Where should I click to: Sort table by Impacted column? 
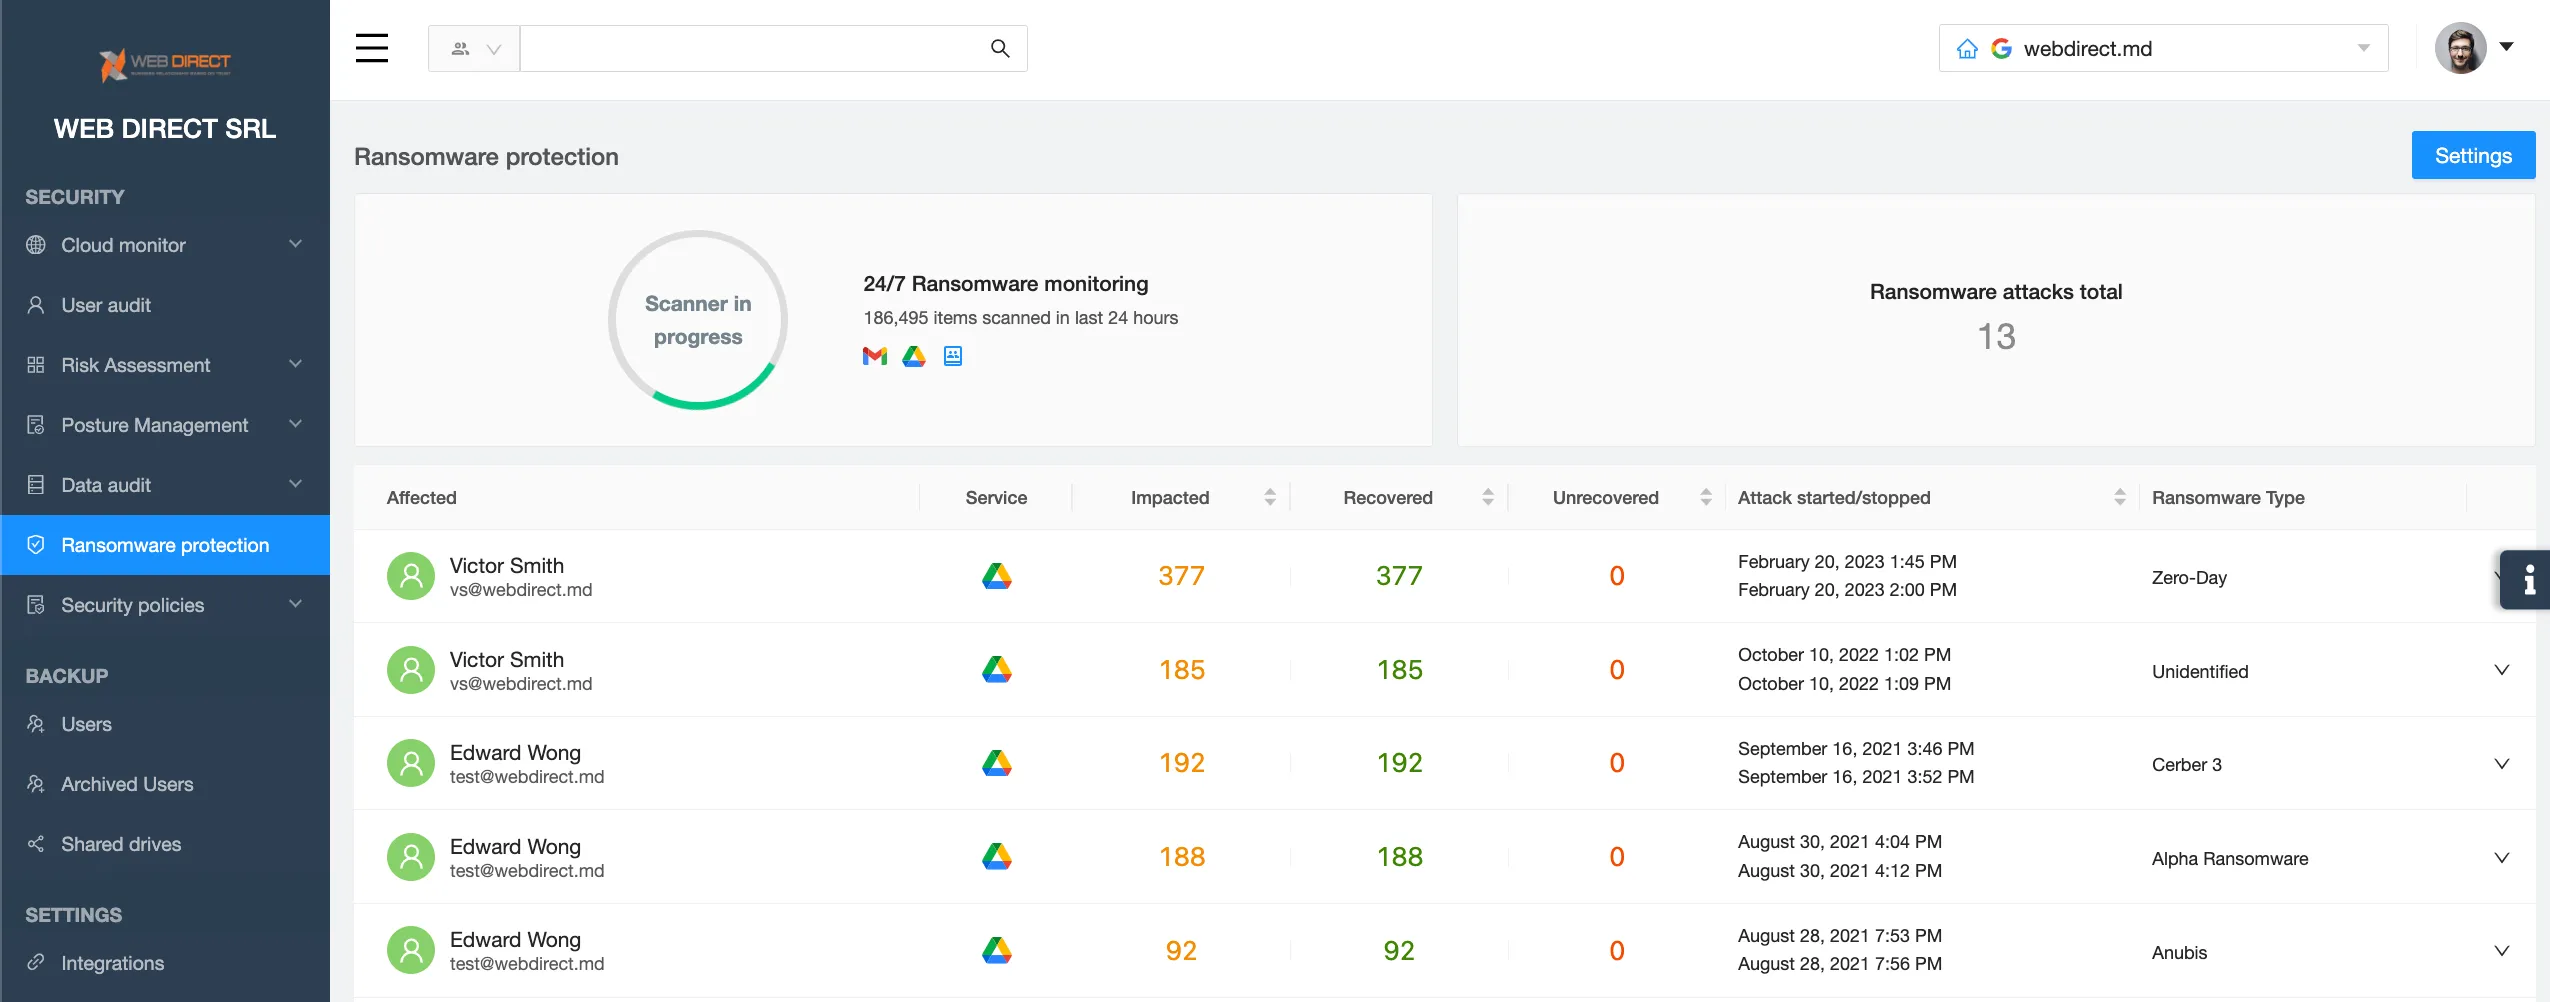pos(1269,497)
